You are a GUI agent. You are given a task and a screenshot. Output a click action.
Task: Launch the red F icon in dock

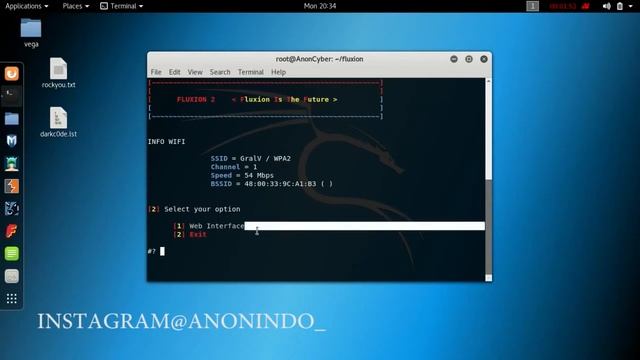(x=11, y=231)
